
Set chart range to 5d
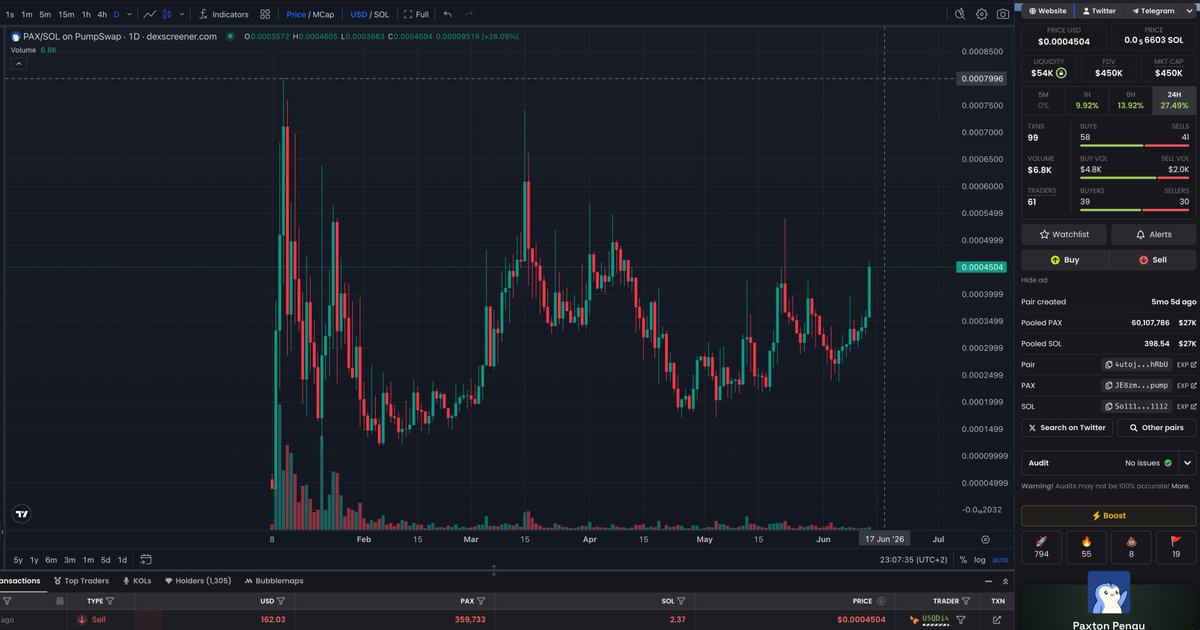[x=105, y=560]
